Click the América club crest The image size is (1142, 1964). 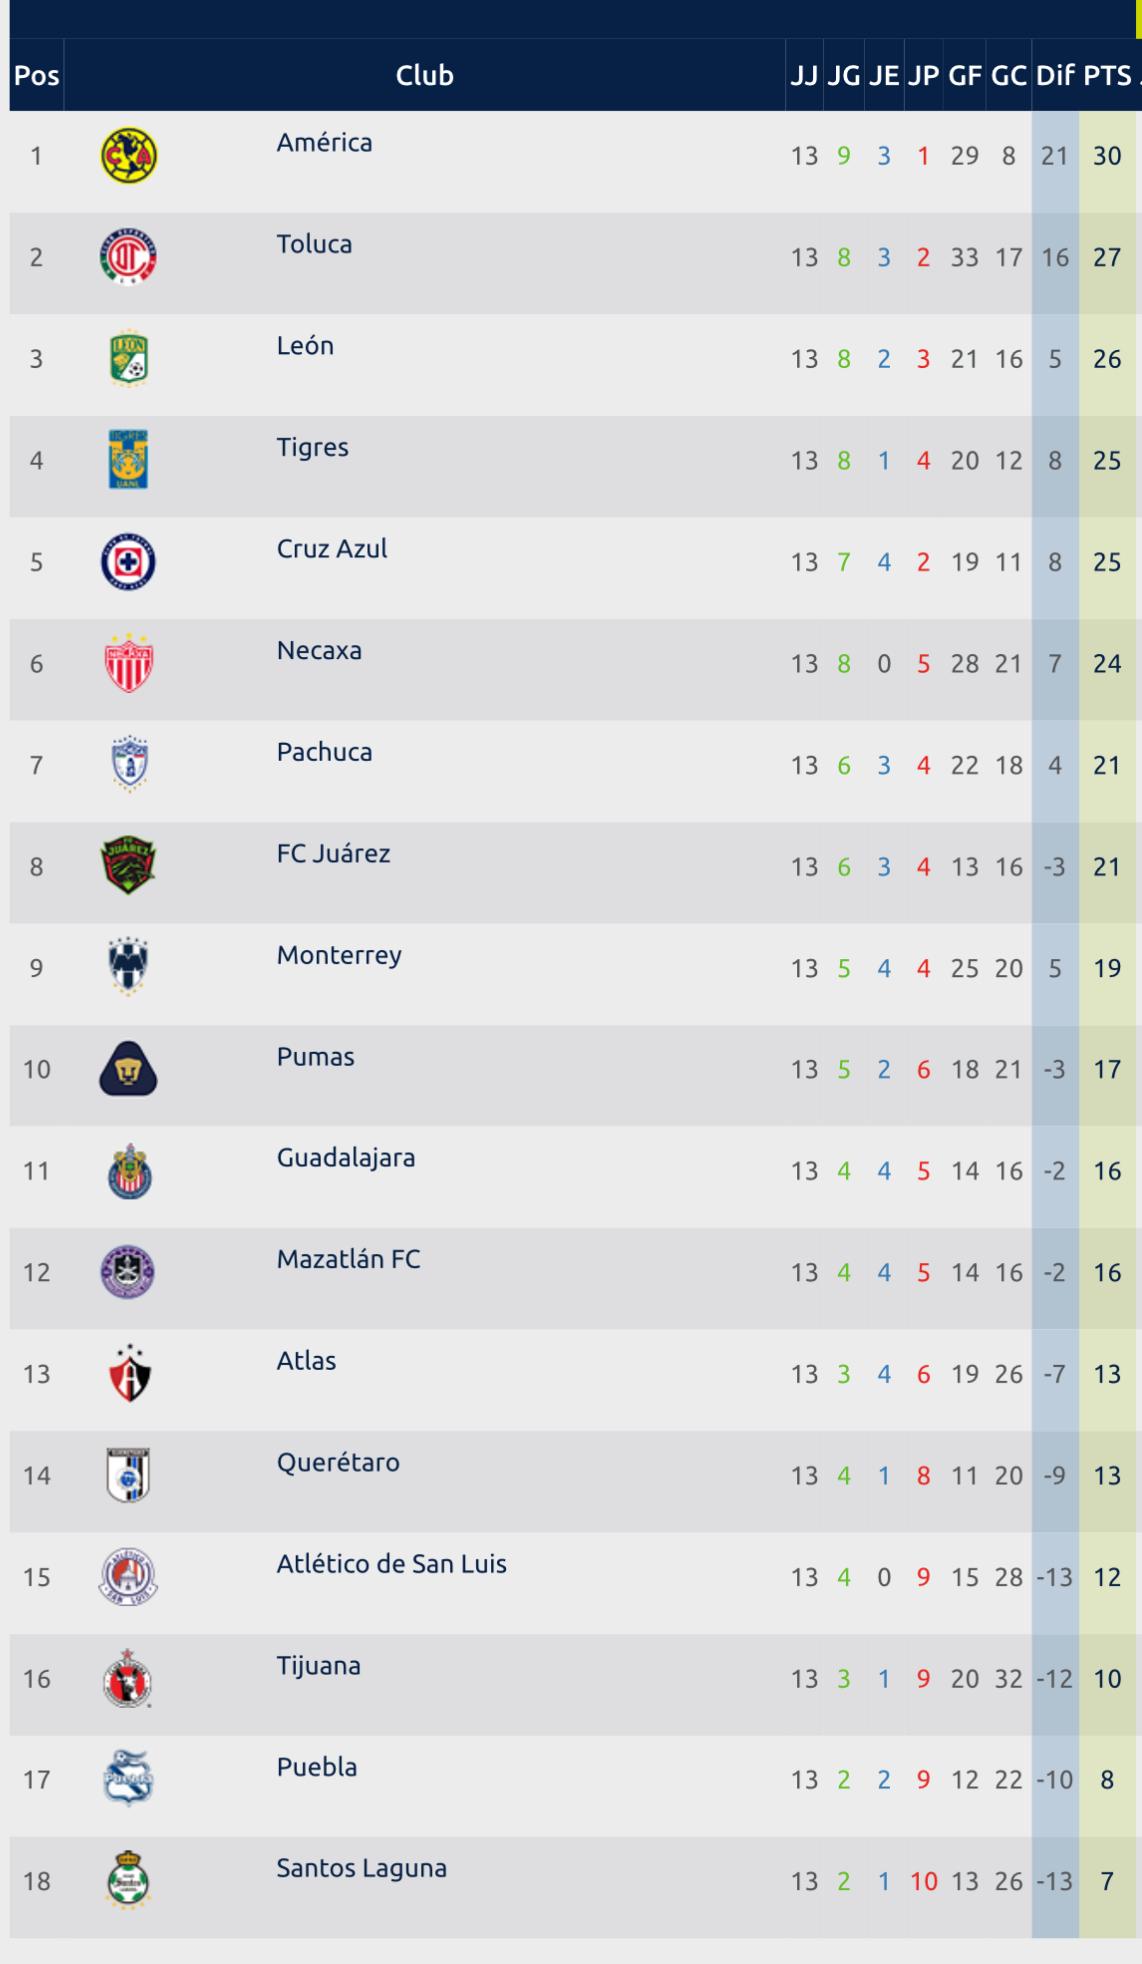129,156
